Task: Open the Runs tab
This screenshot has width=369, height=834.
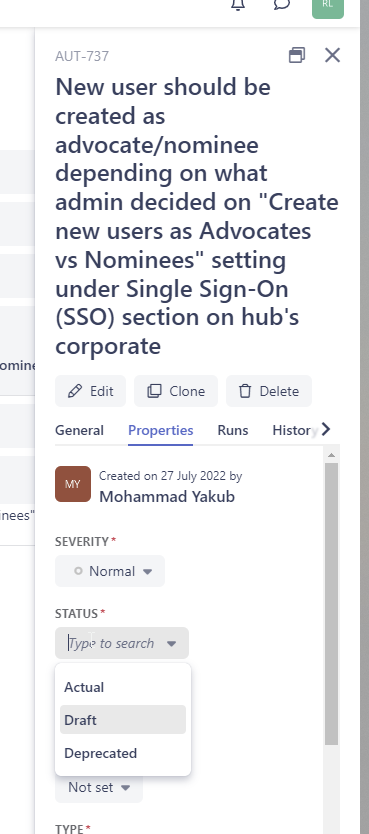Action: click(233, 430)
